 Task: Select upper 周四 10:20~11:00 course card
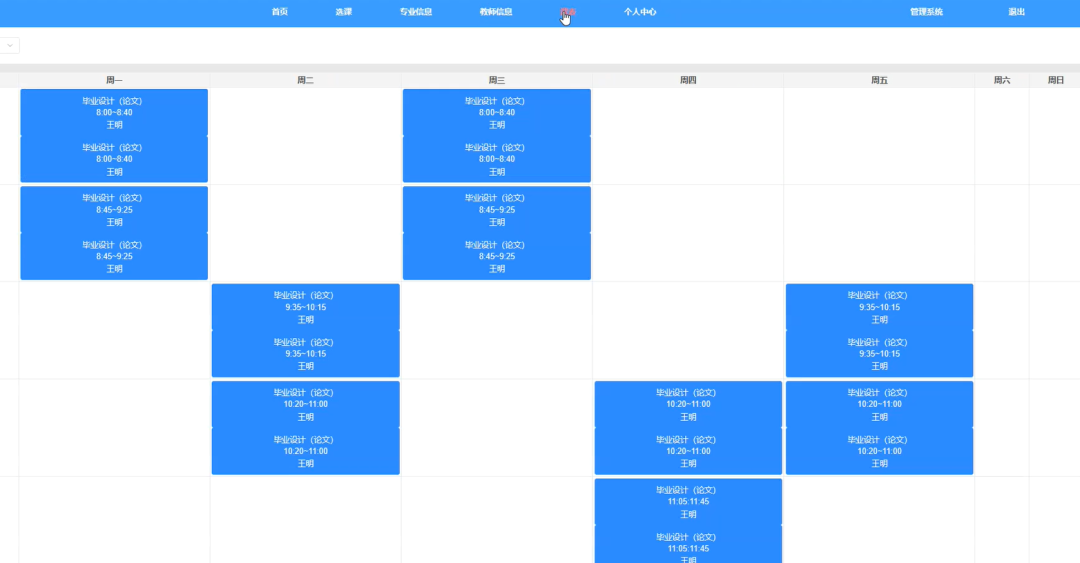coord(688,405)
